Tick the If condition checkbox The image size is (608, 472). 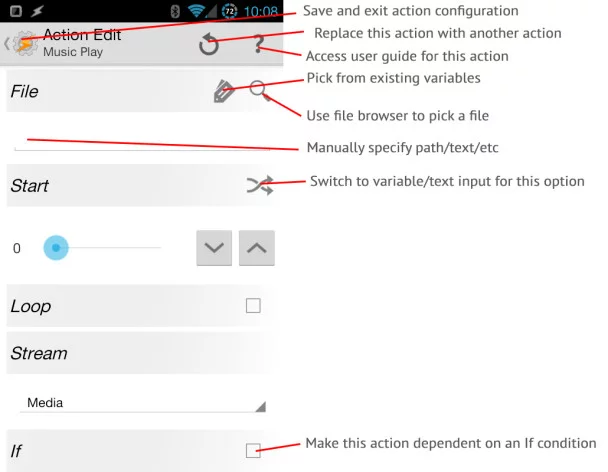click(x=253, y=451)
